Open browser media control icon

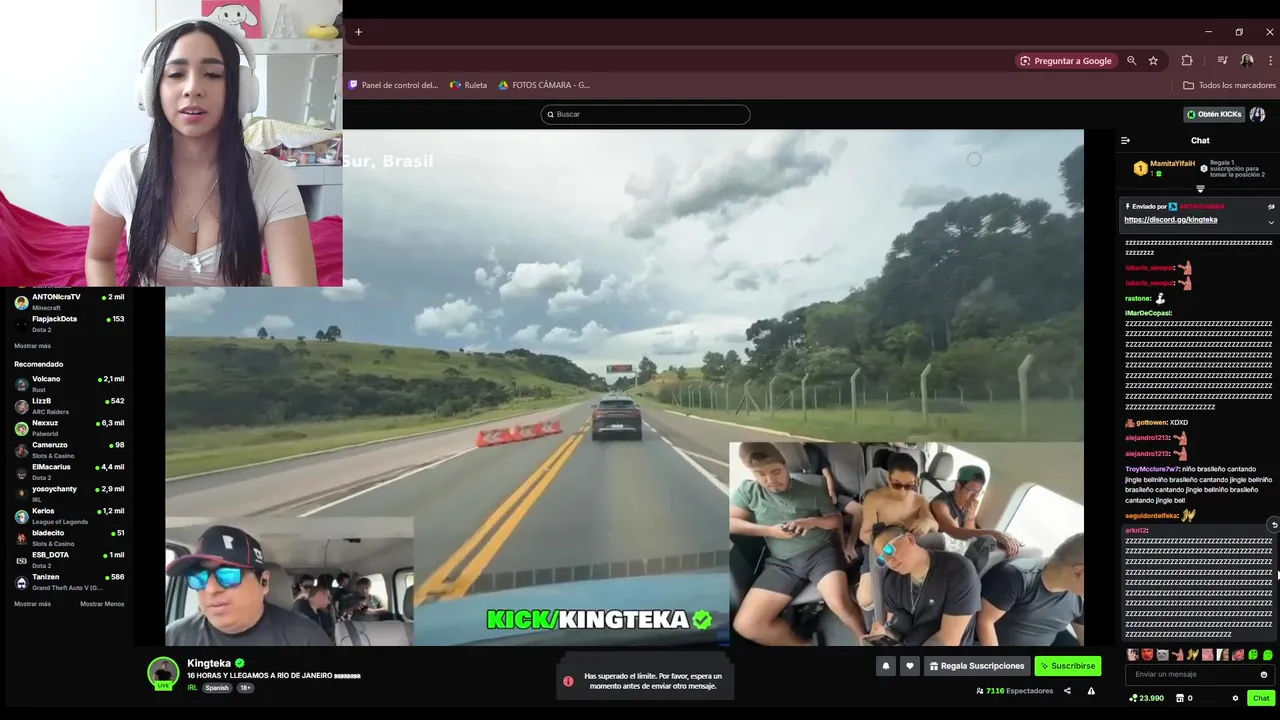tap(1222, 61)
